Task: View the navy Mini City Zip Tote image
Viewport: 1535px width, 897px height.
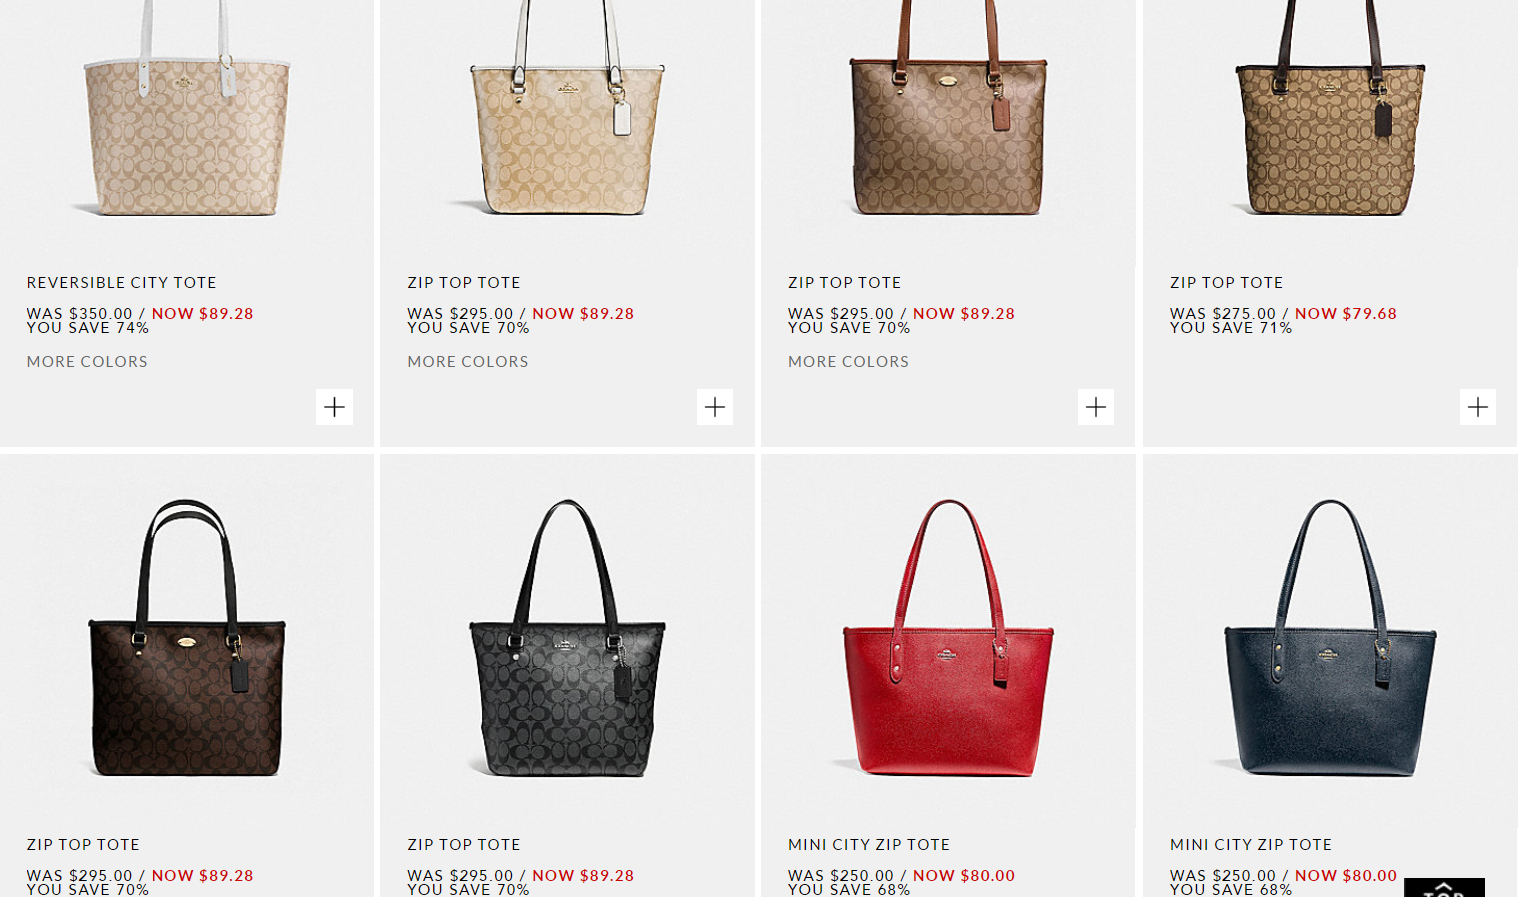Action: pyautogui.click(x=1330, y=638)
